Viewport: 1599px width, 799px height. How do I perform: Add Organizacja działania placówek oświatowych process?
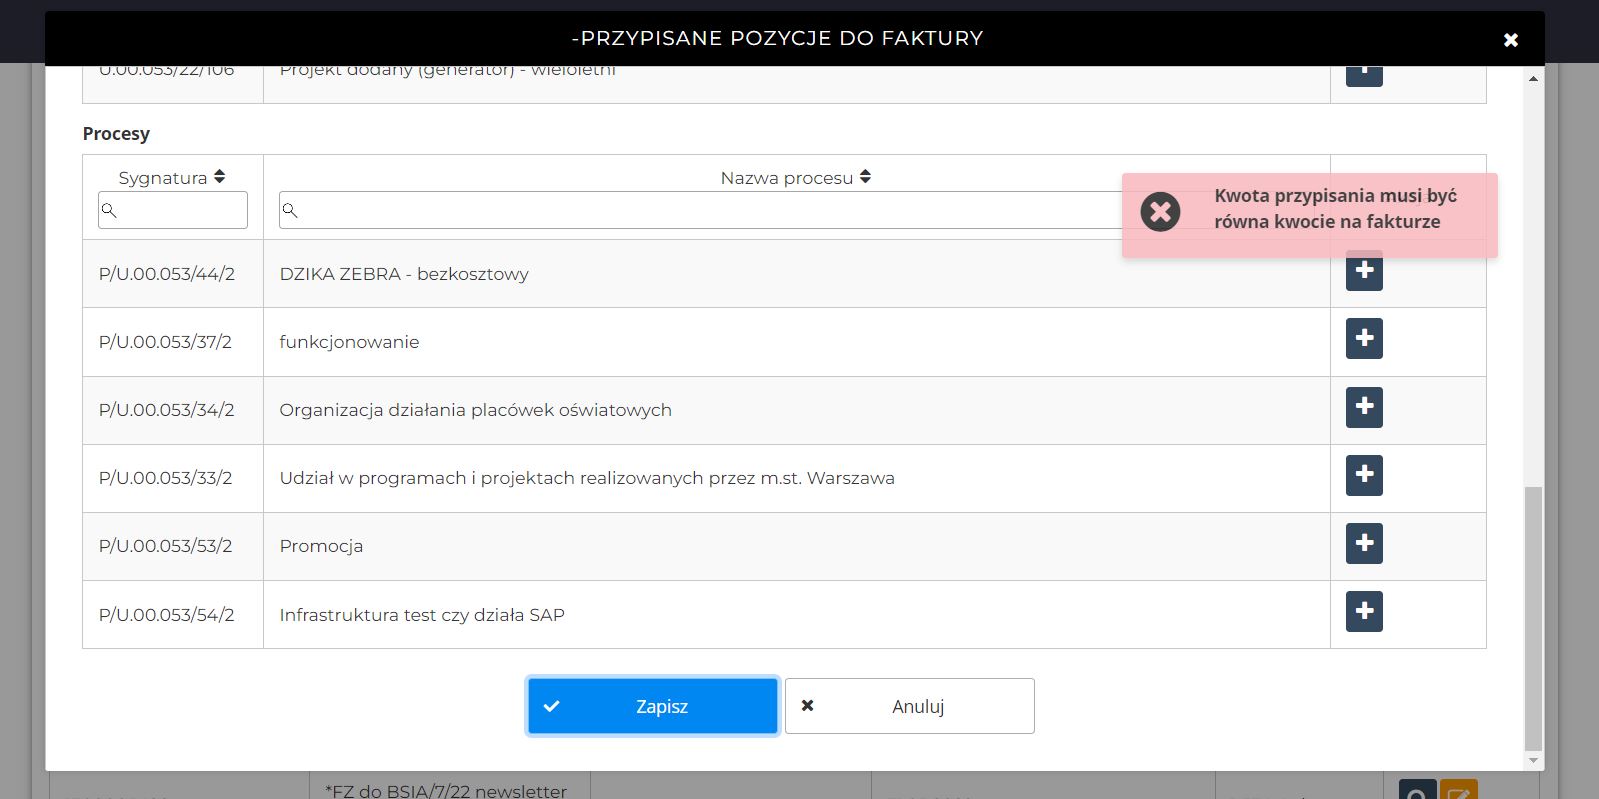pos(1364,407)
